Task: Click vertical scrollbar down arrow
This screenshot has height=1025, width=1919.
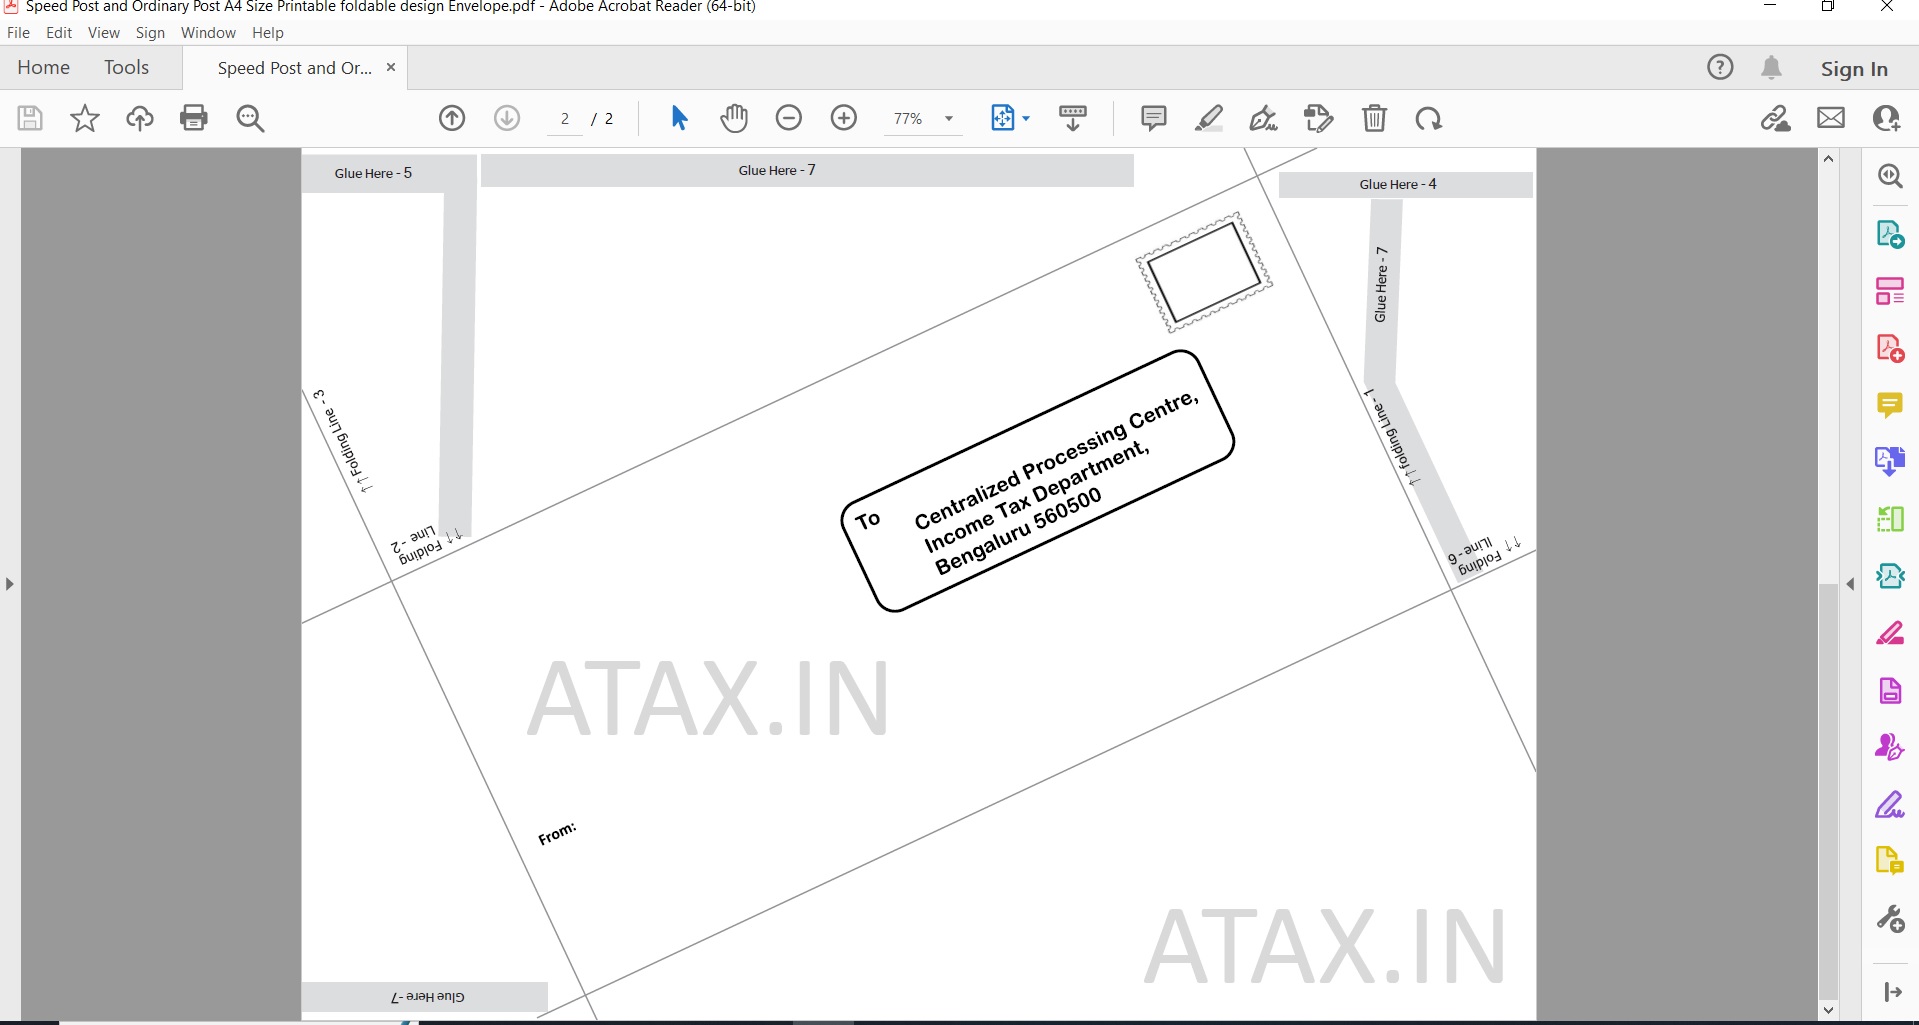Action: coord(1828,1010)
